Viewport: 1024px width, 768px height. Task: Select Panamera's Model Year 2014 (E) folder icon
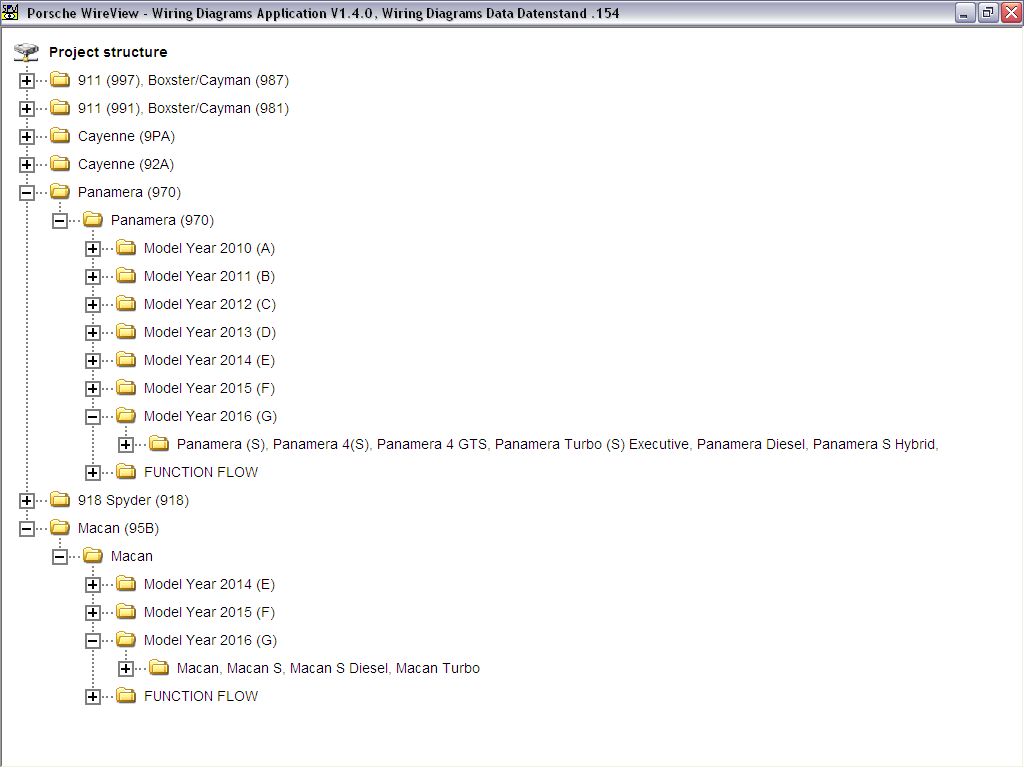pyautogui.click(x=126, y=360)
